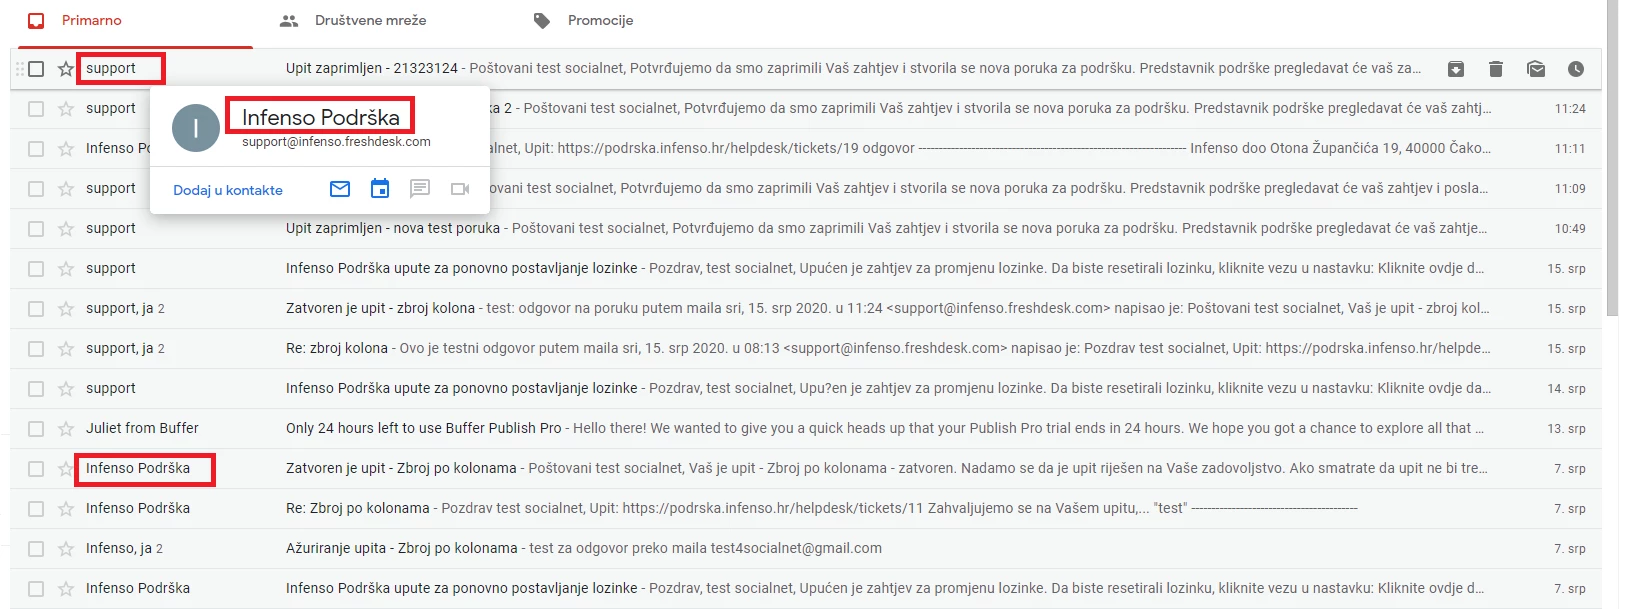Viewport: 1628px width, 609px height.
Task: Click the '14. srp' date
Action: [1566, 389]
